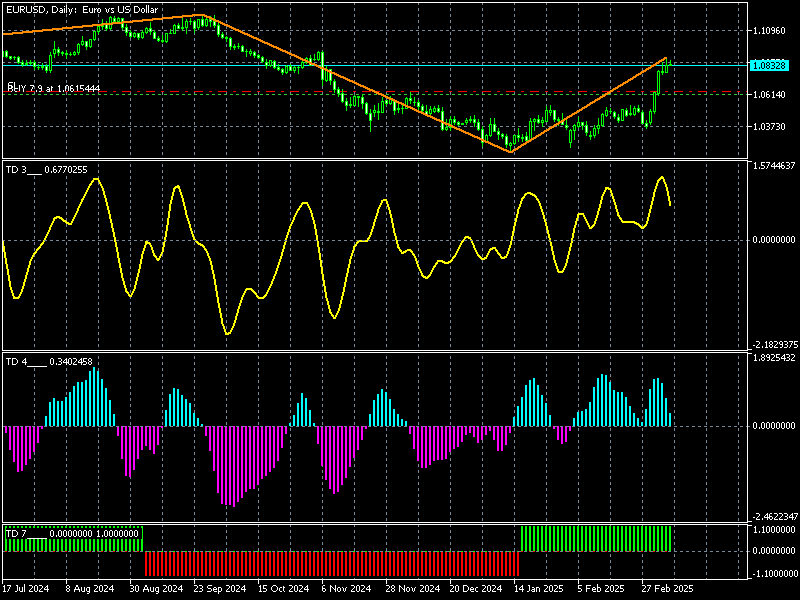Click the 1.8925432 scale maximum value

774,357
